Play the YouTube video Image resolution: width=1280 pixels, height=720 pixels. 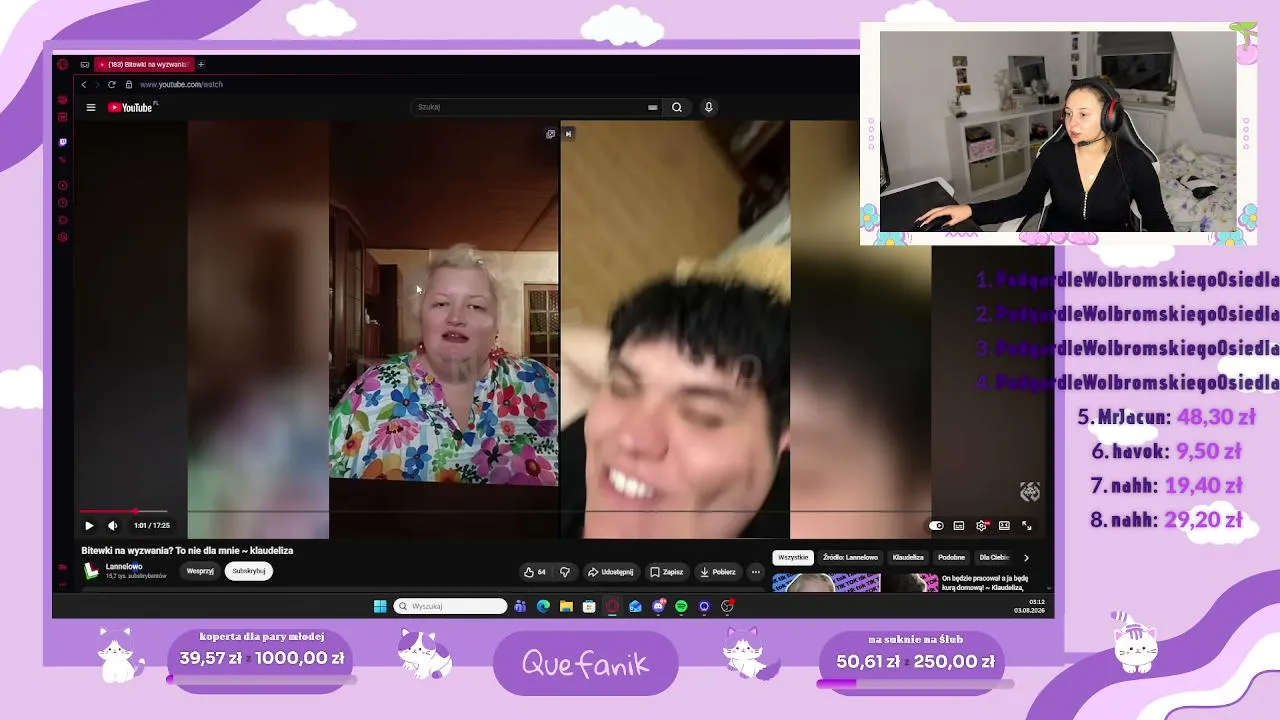[x=89, y=525]
